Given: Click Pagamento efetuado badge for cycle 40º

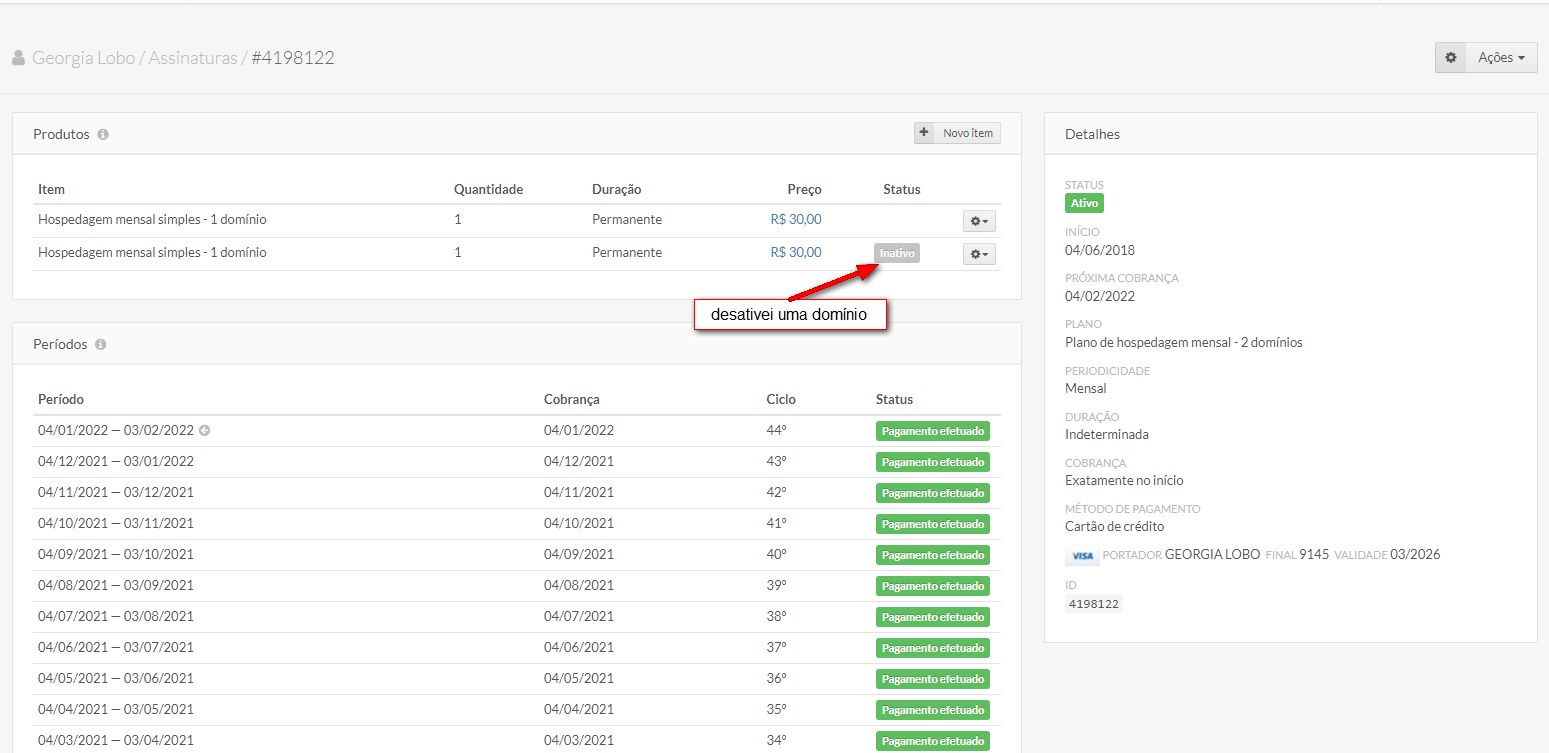Looking at the screenshot, I should pos(932,555).
